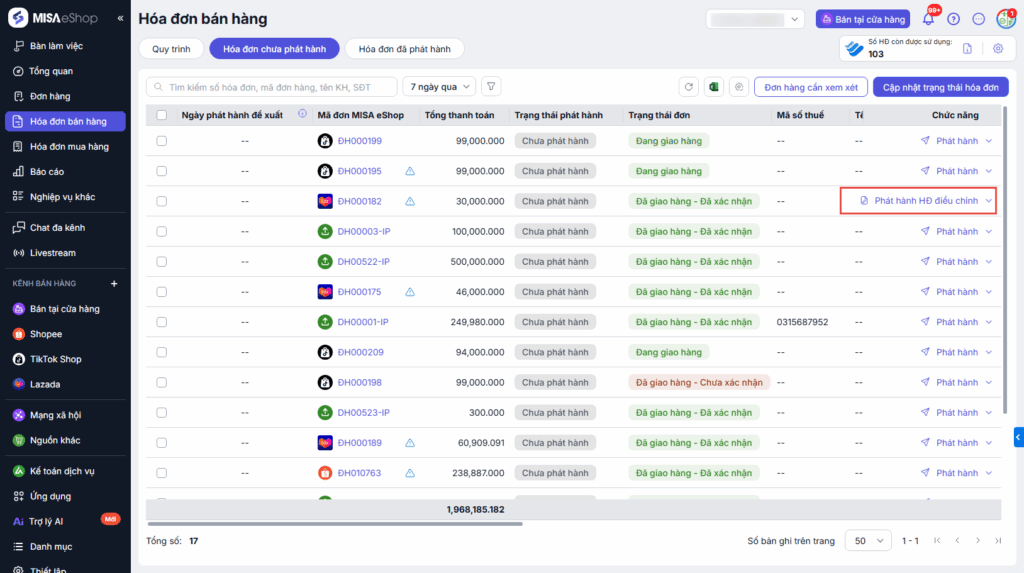This screenshot has height=573, width=1024.
Task: Expand arrow beside Phát hành HĐ điều chỉnh
Action: click(989, 201)
